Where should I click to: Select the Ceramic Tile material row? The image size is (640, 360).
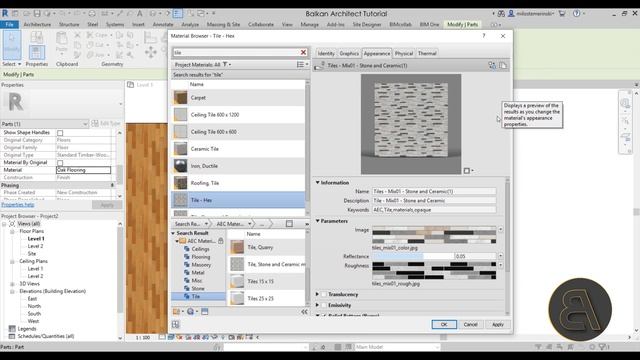[x=238, y=149]
